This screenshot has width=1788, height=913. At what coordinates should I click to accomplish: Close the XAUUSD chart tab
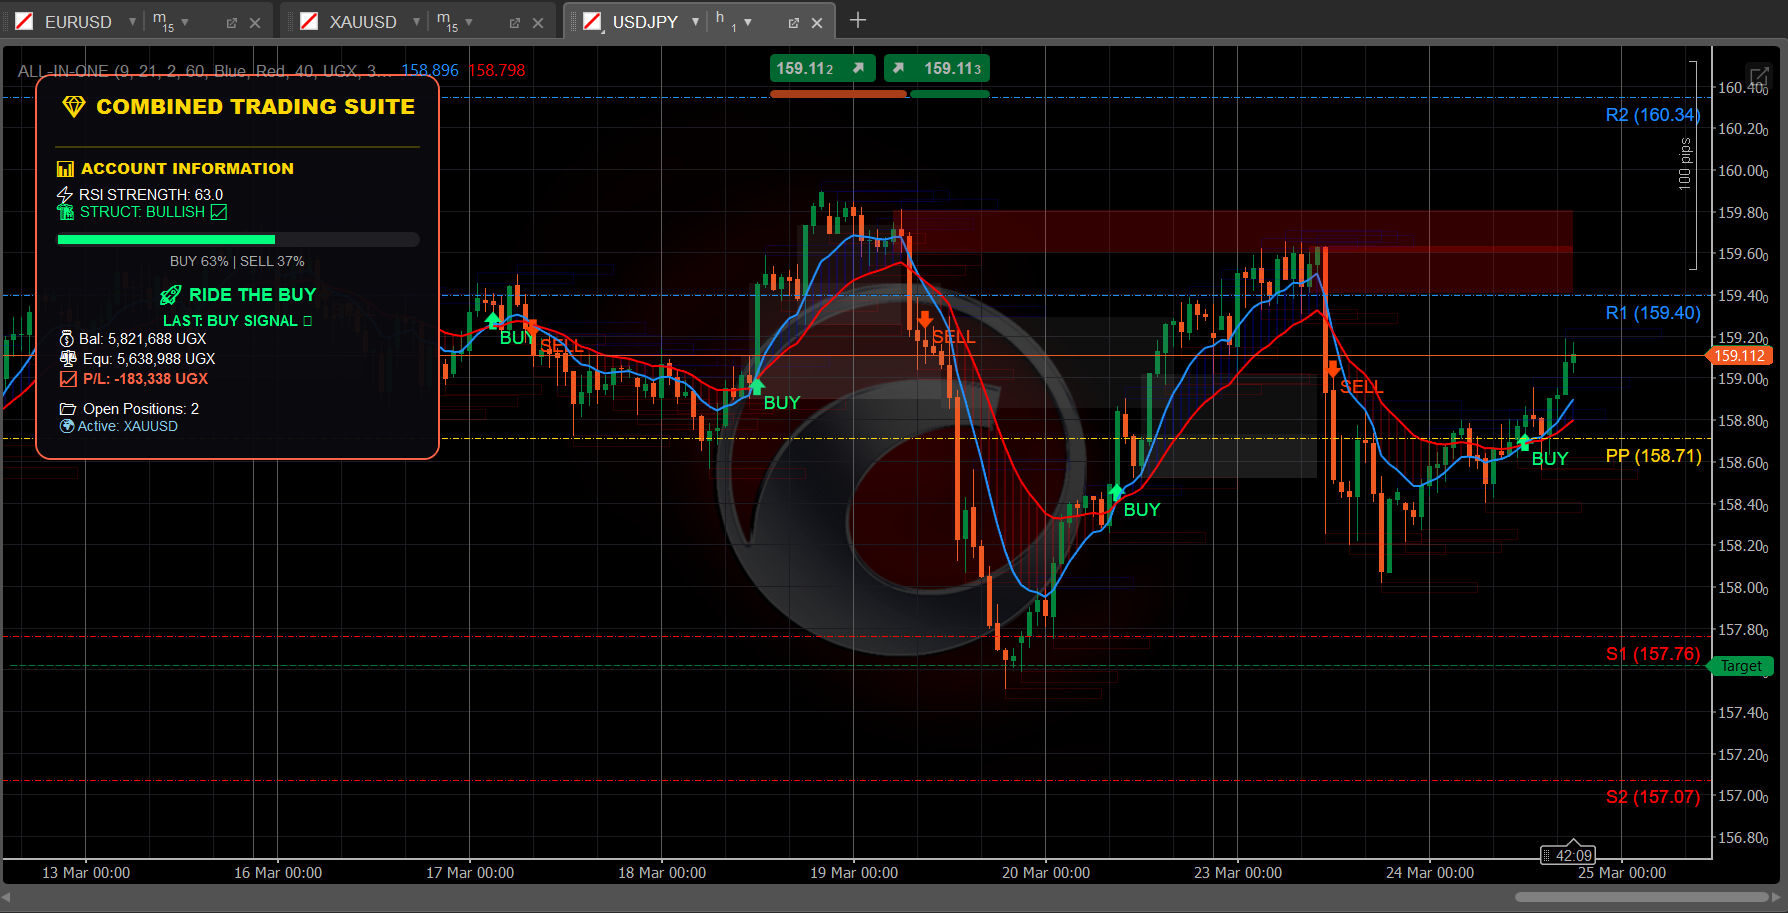(538, 23)
